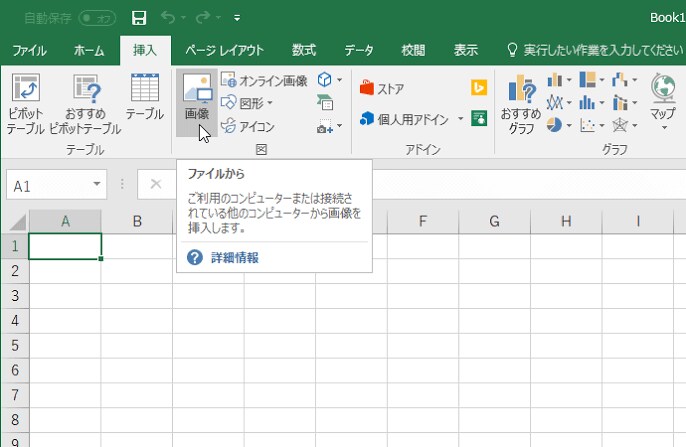
Task: Toggle the 自動保存 AutoSave switch
Action: coord(97,18)
